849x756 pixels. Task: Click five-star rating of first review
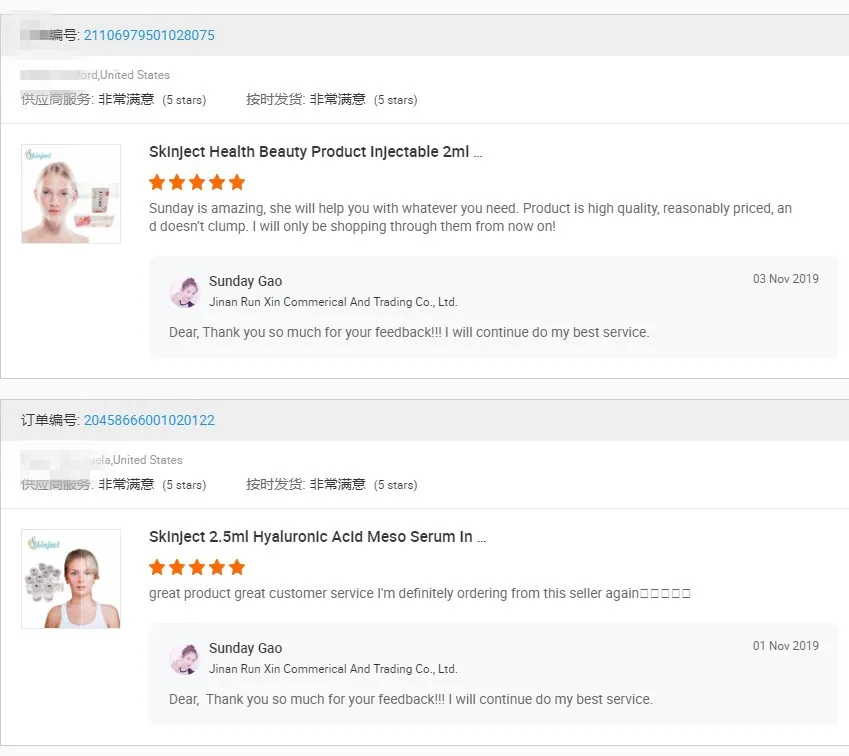click(197, 182)
